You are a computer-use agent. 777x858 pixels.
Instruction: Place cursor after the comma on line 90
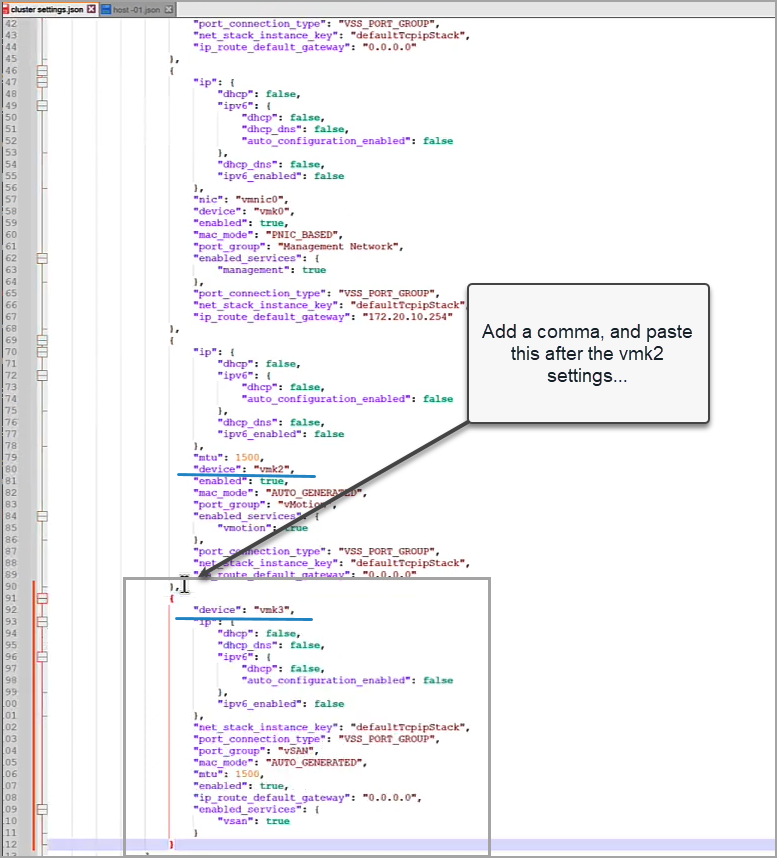click(179, 587)
